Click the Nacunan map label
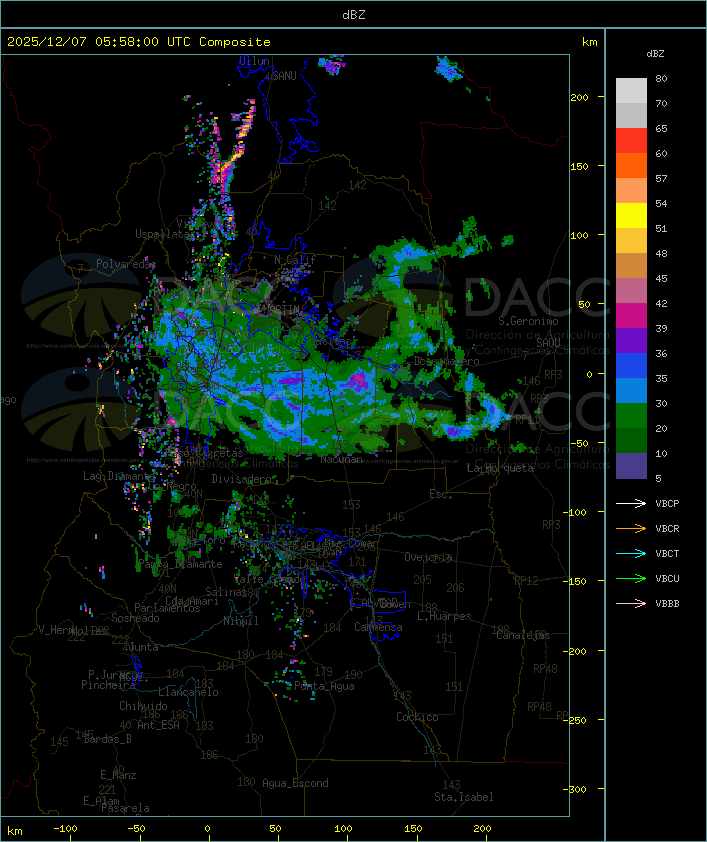This screenshot has width=707, height=842. (x=341, y=460)
